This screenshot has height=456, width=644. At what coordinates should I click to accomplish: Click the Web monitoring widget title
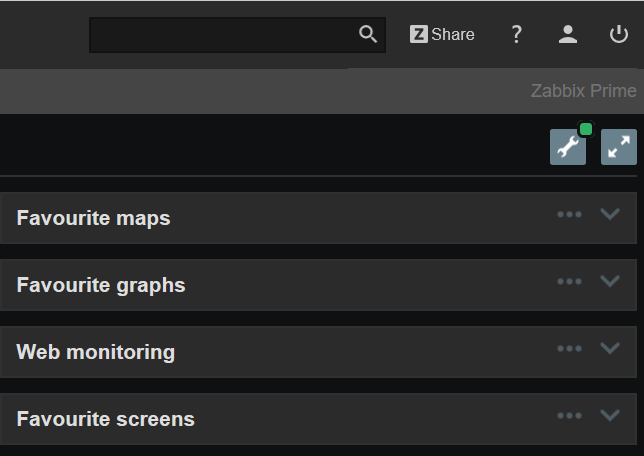(95, 352)
